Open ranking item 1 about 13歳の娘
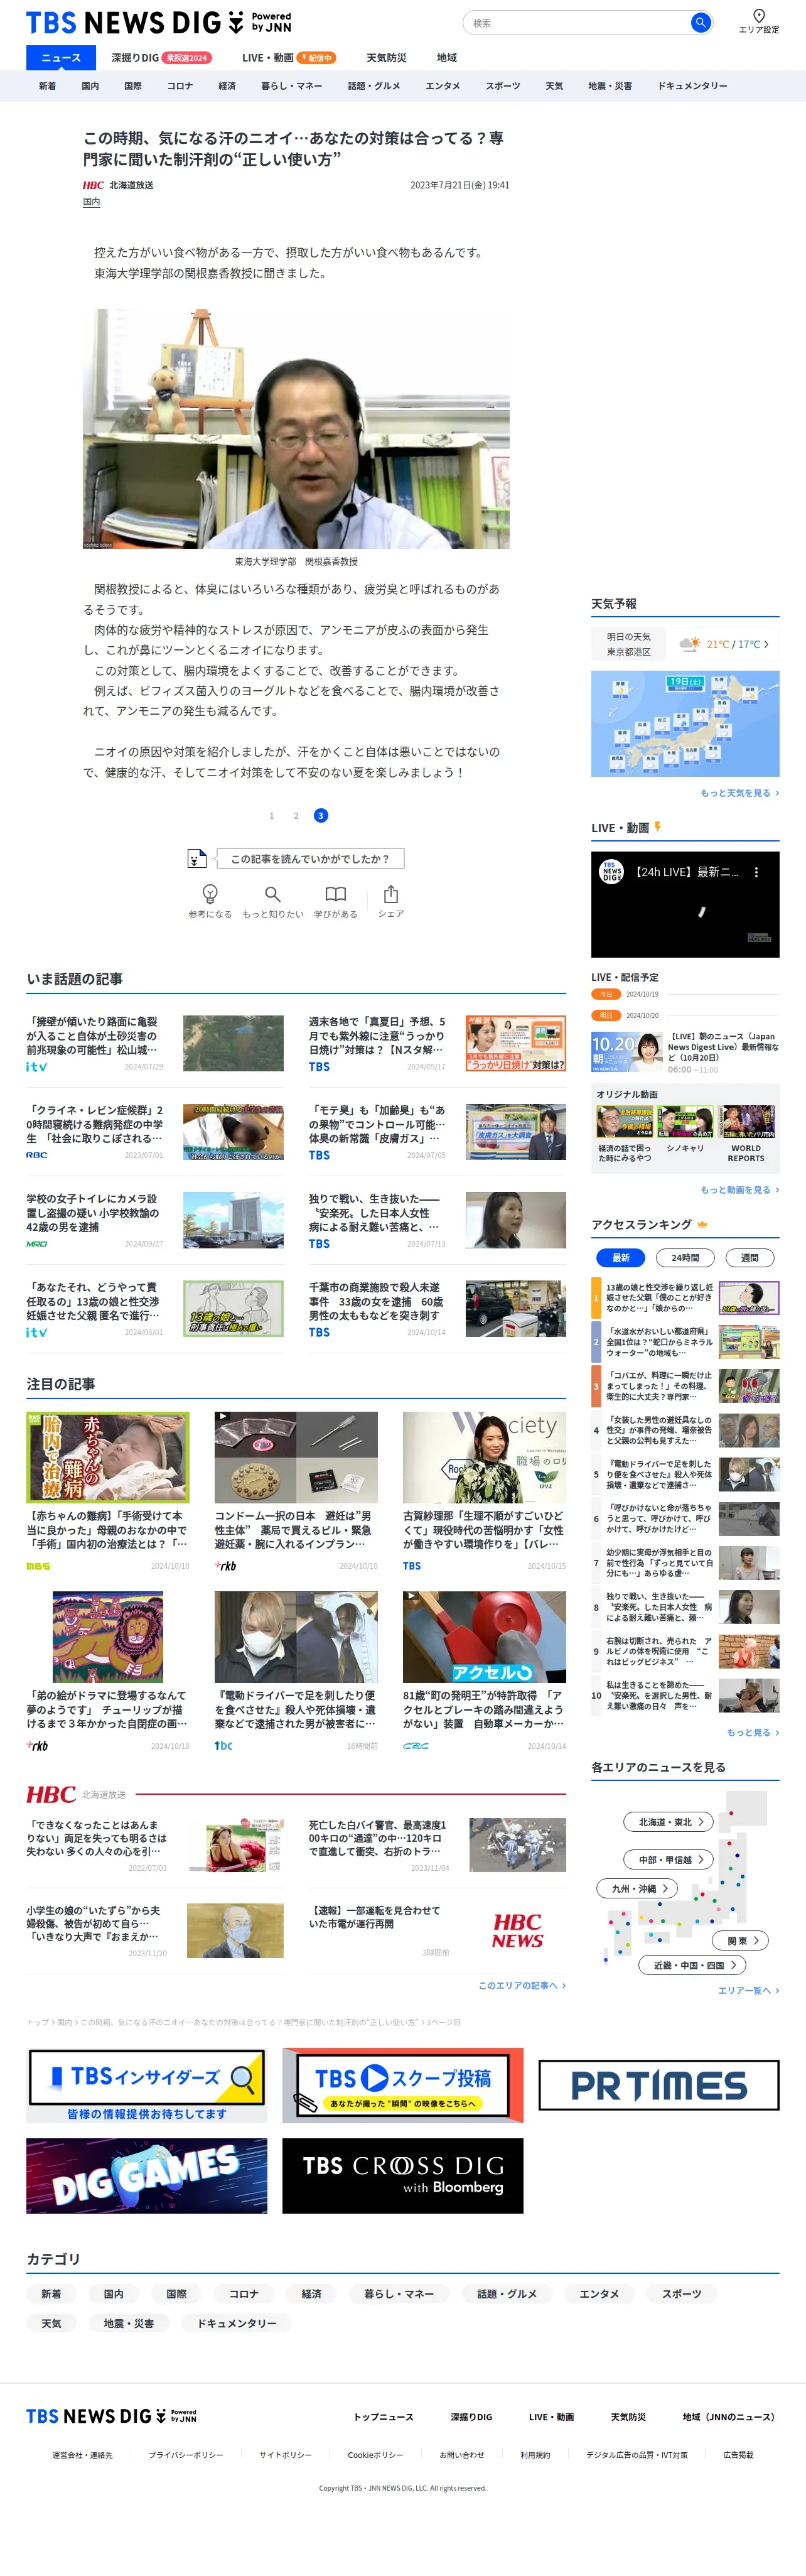 [x=685, y=1298]
